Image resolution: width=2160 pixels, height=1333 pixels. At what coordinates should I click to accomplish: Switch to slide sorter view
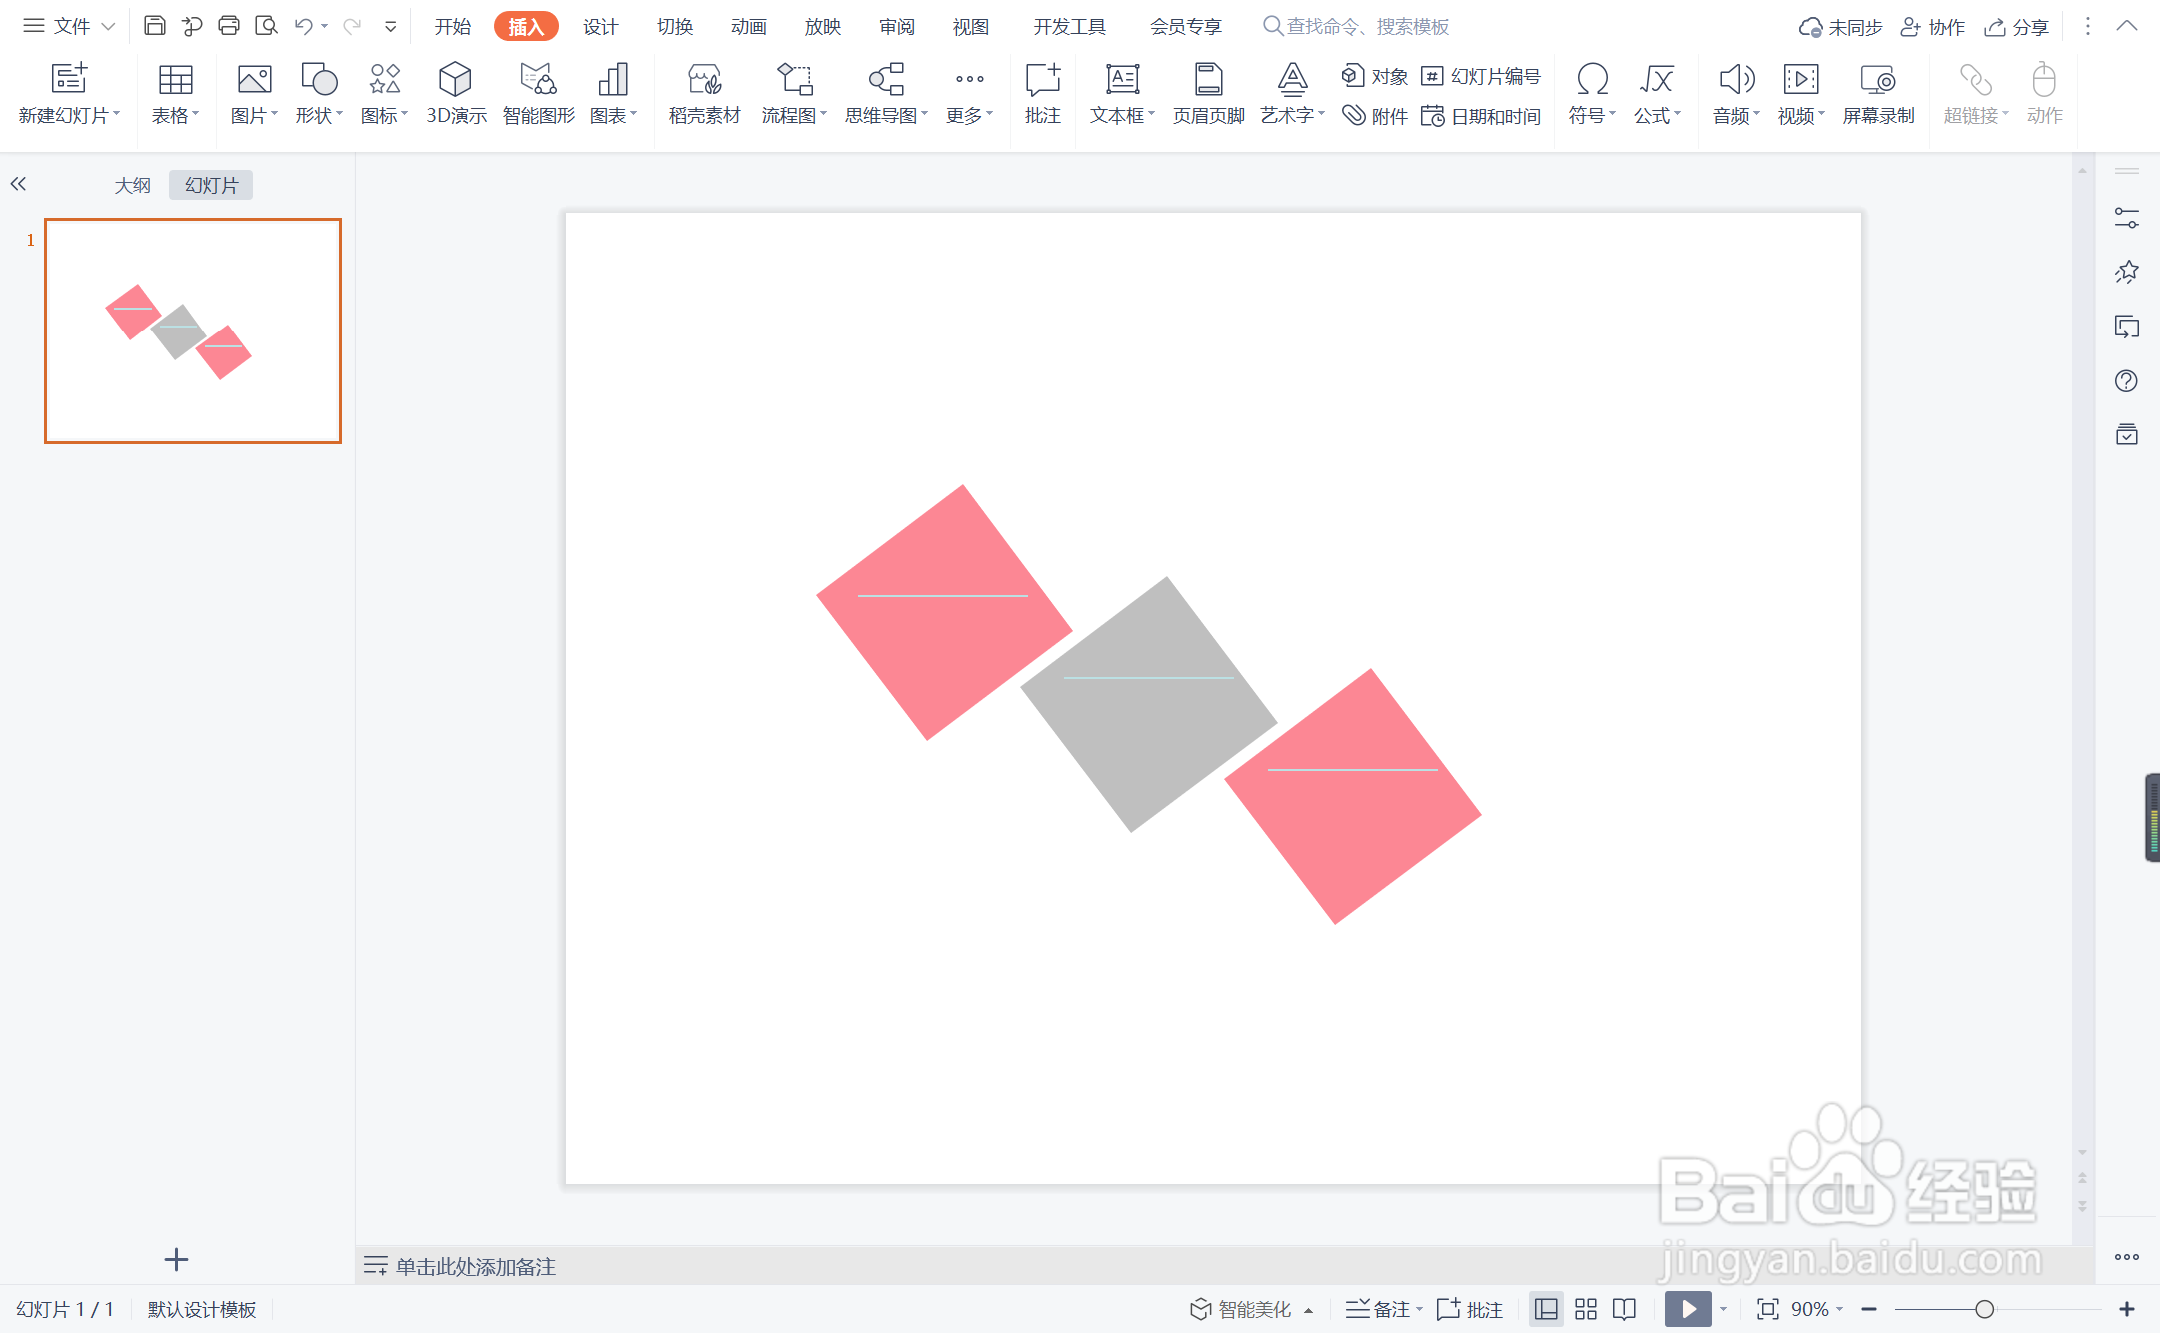1586,1309
